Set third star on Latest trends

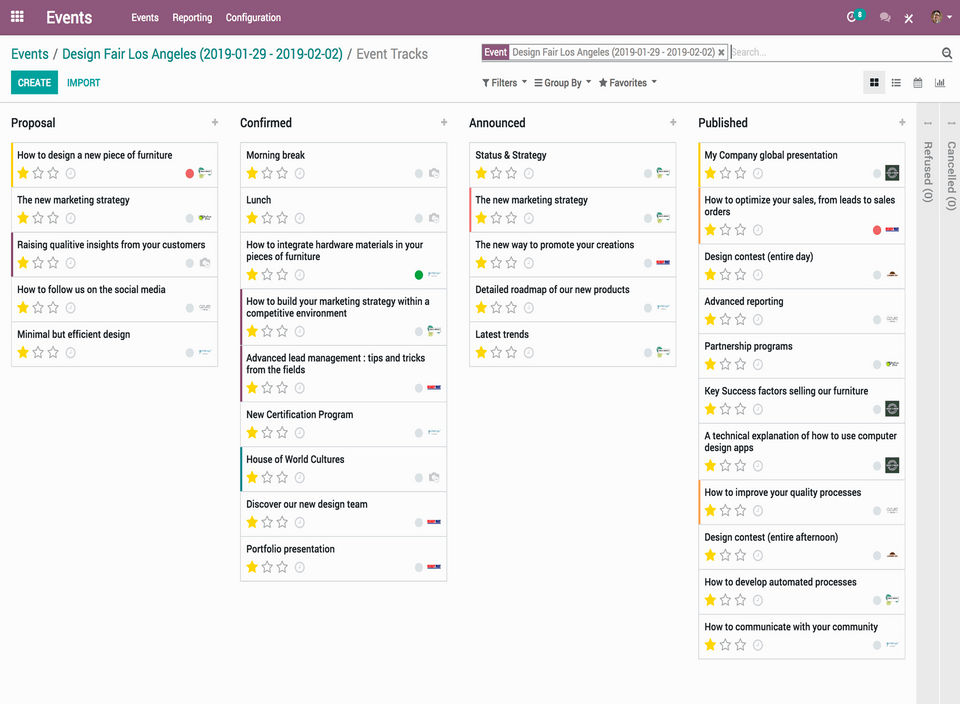[511, 353]
